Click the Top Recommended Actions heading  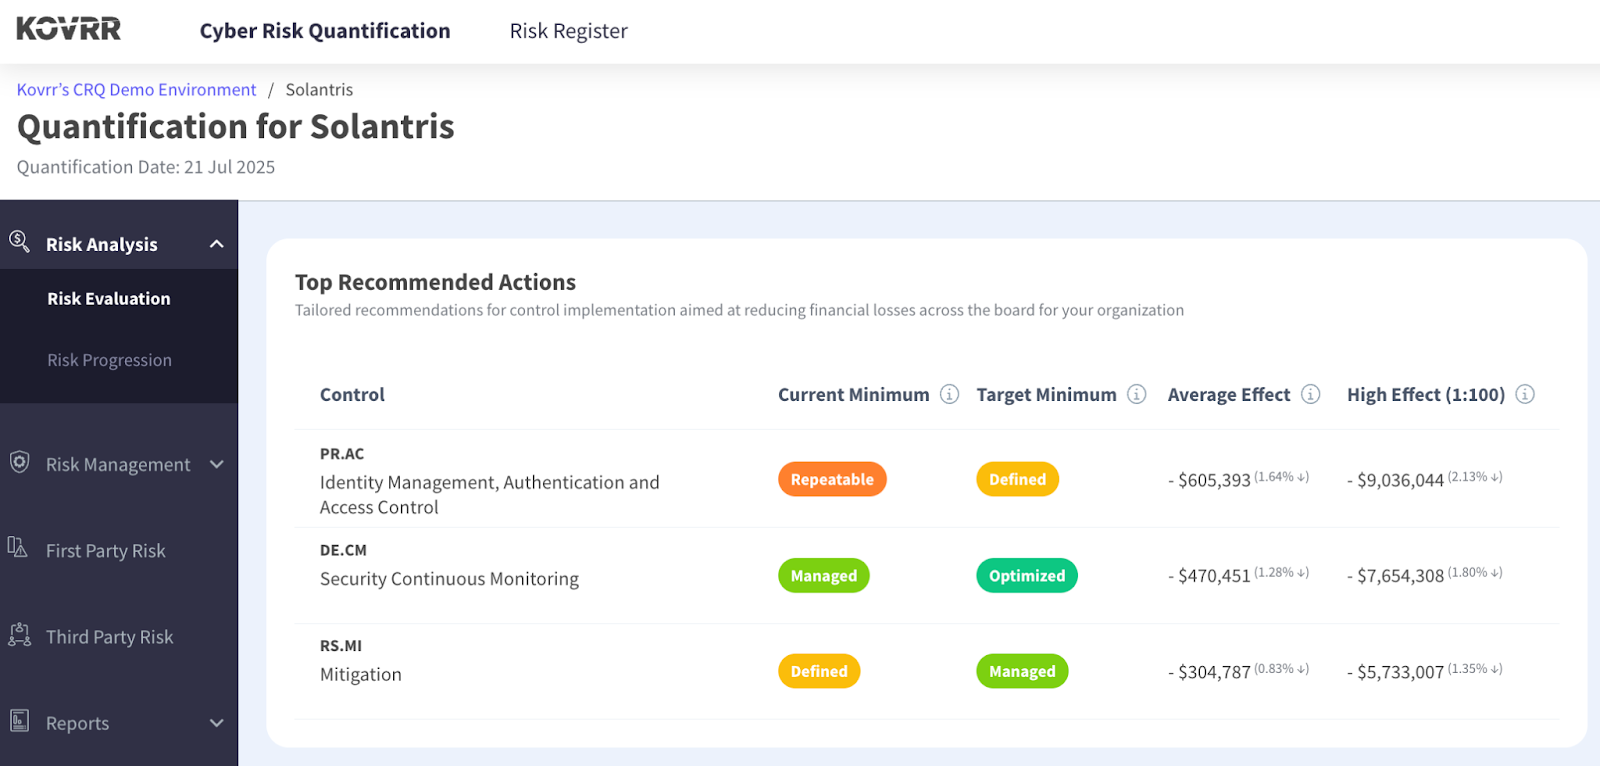click(435, 282)
